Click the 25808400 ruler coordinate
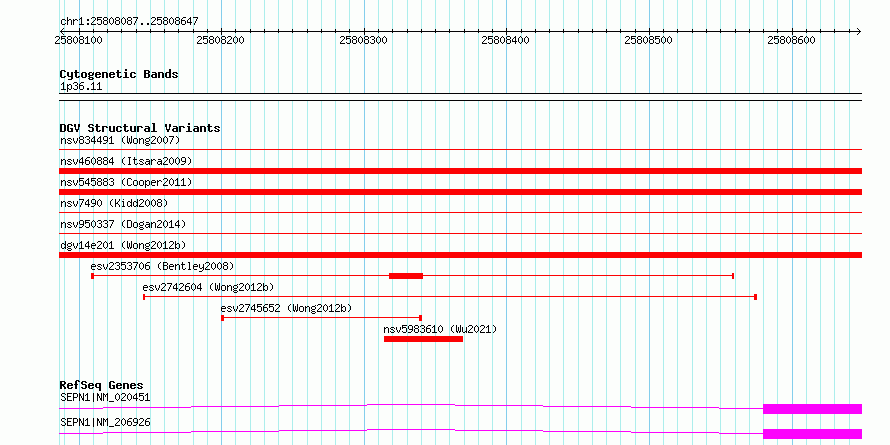This screenshot has height=445, width=890. pyautogui.click(x=505, y=40)
